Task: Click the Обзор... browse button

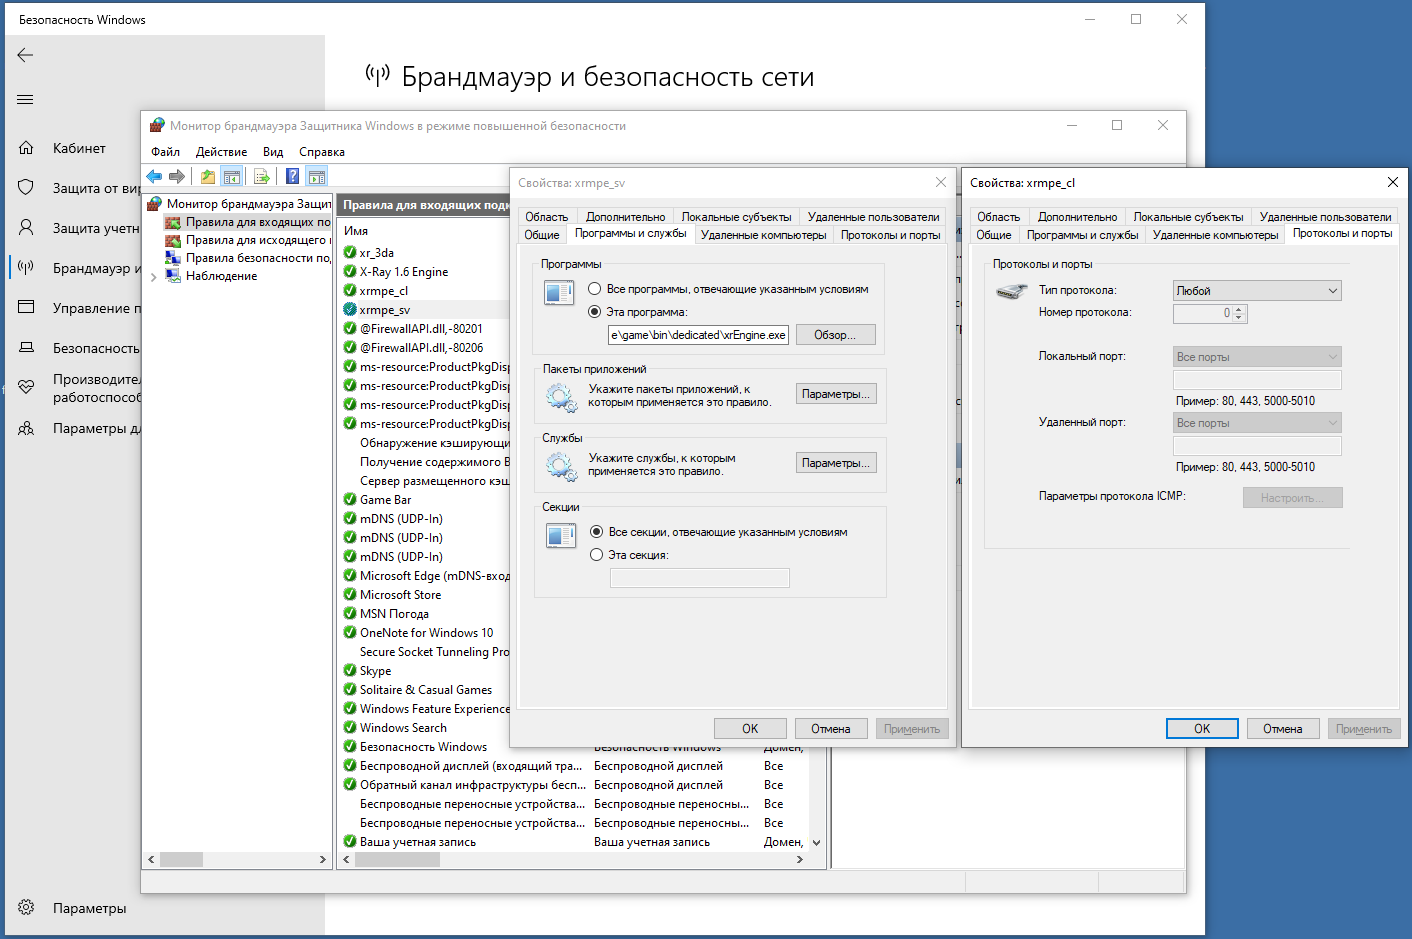Action: coord(835,335)
